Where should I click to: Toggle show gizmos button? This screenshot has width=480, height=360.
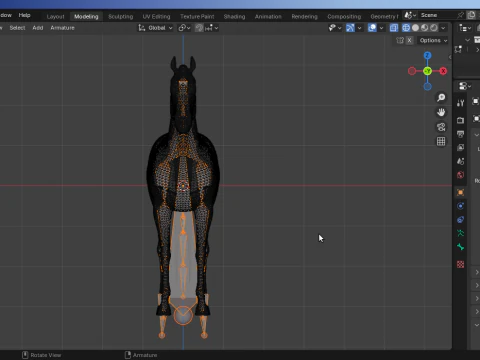pyautogui.click(x=350, y=28)
